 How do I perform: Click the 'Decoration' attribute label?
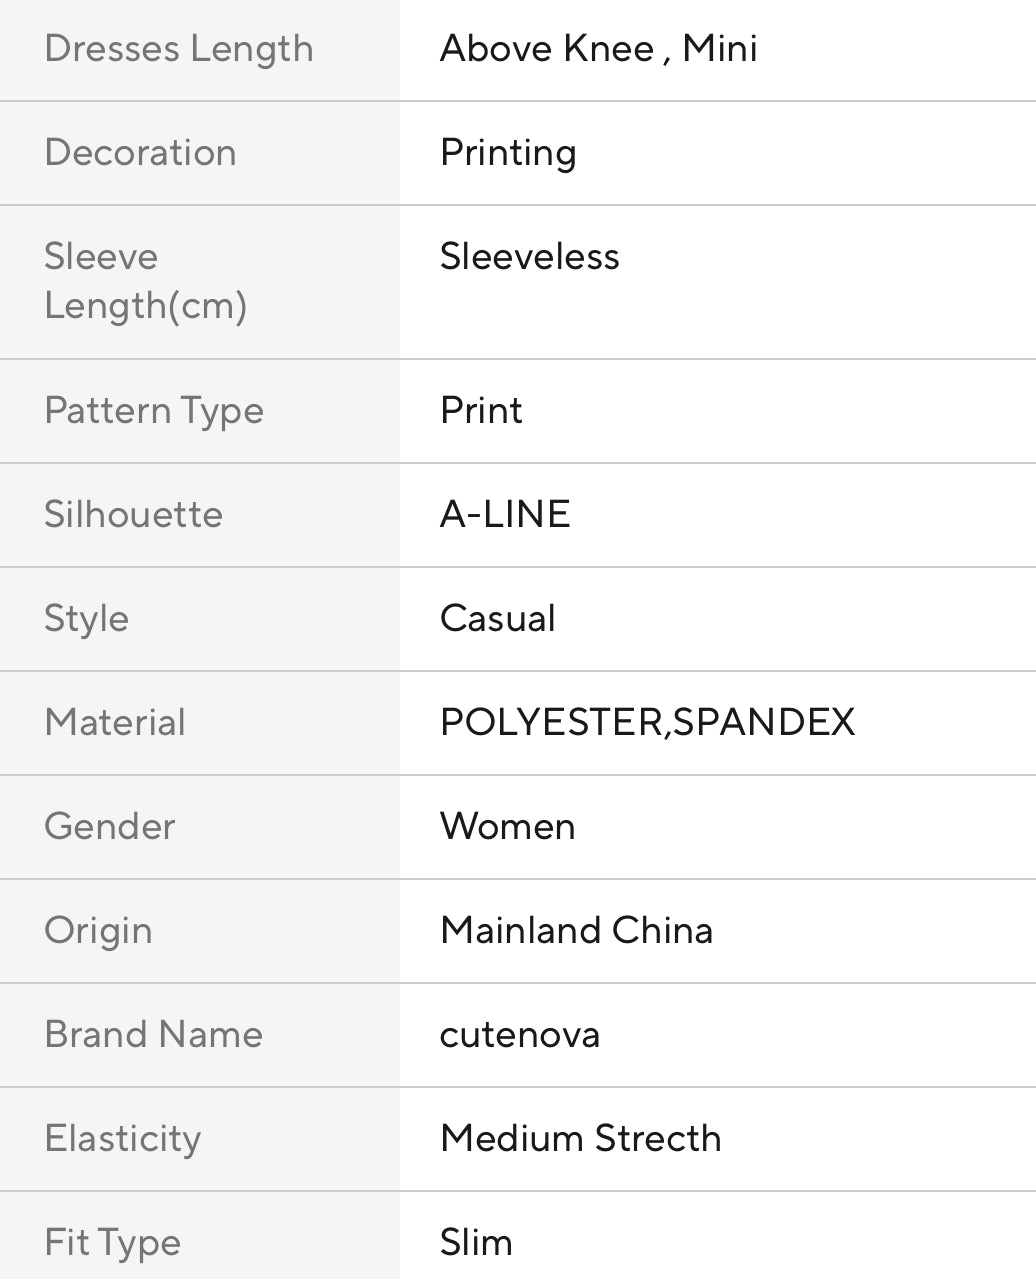click(x=141, y=153)
